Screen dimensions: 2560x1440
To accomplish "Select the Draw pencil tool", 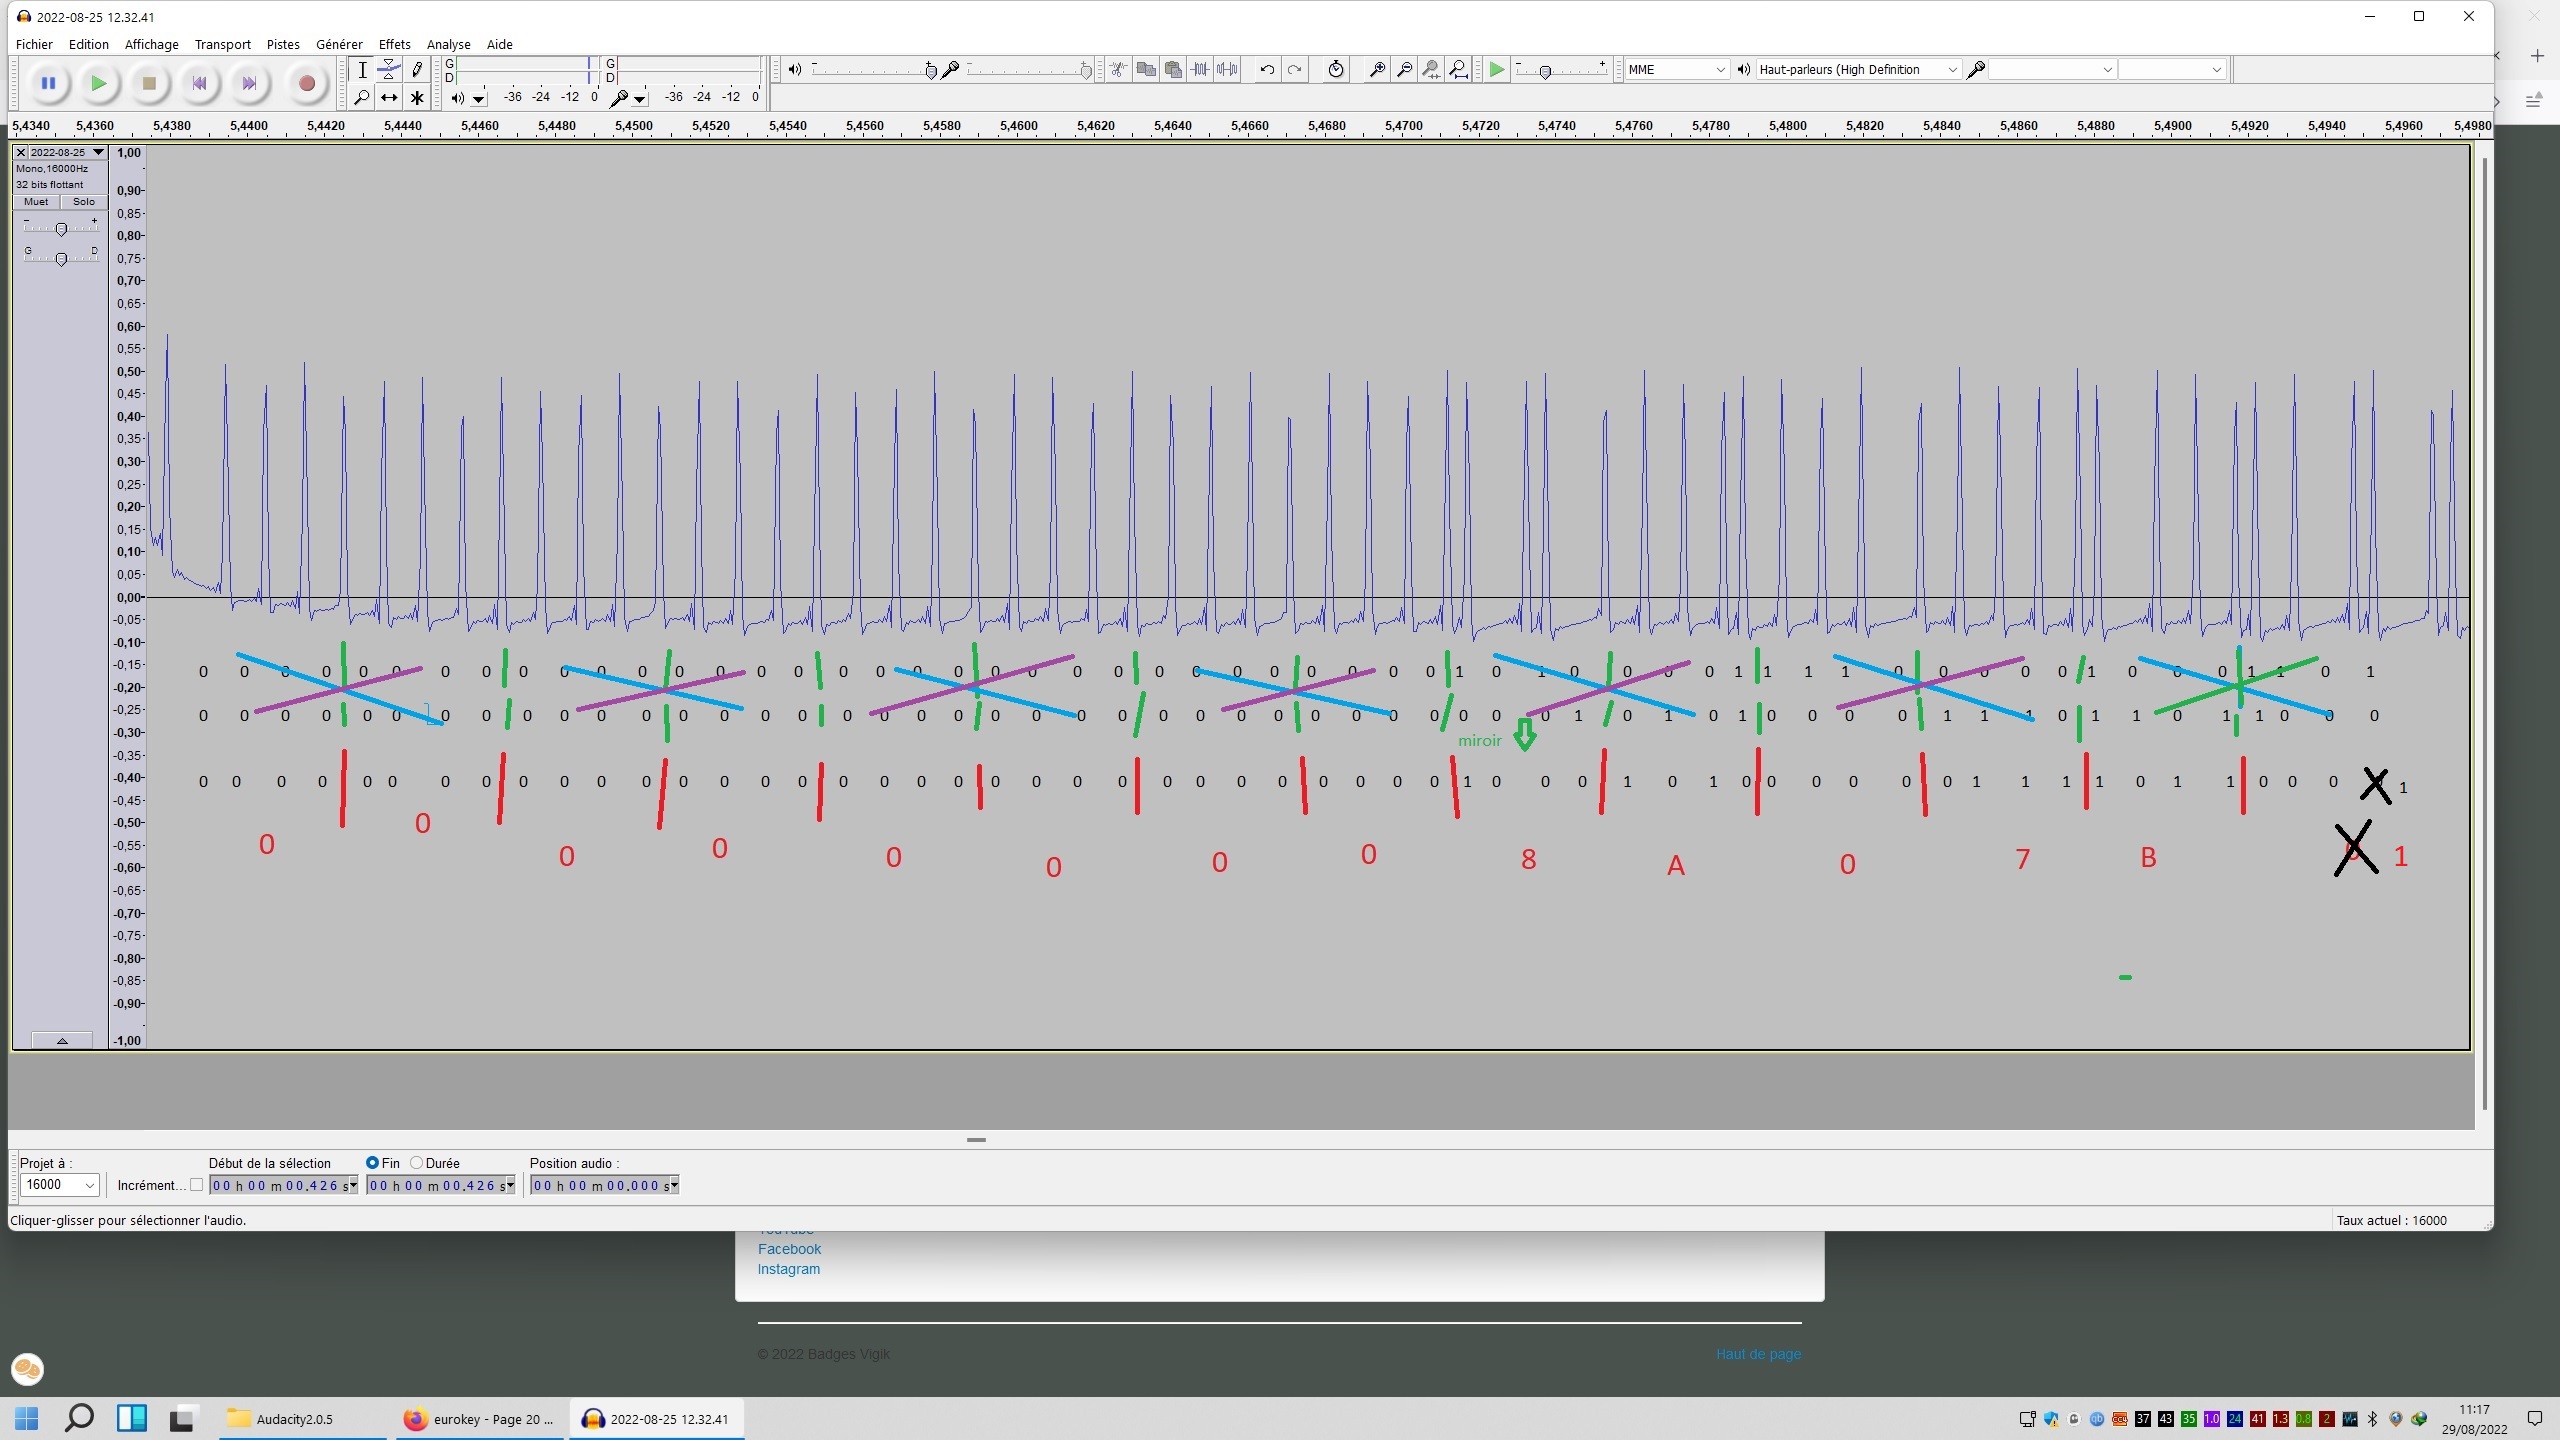I will pyautogui.click(x=417, y=70).
